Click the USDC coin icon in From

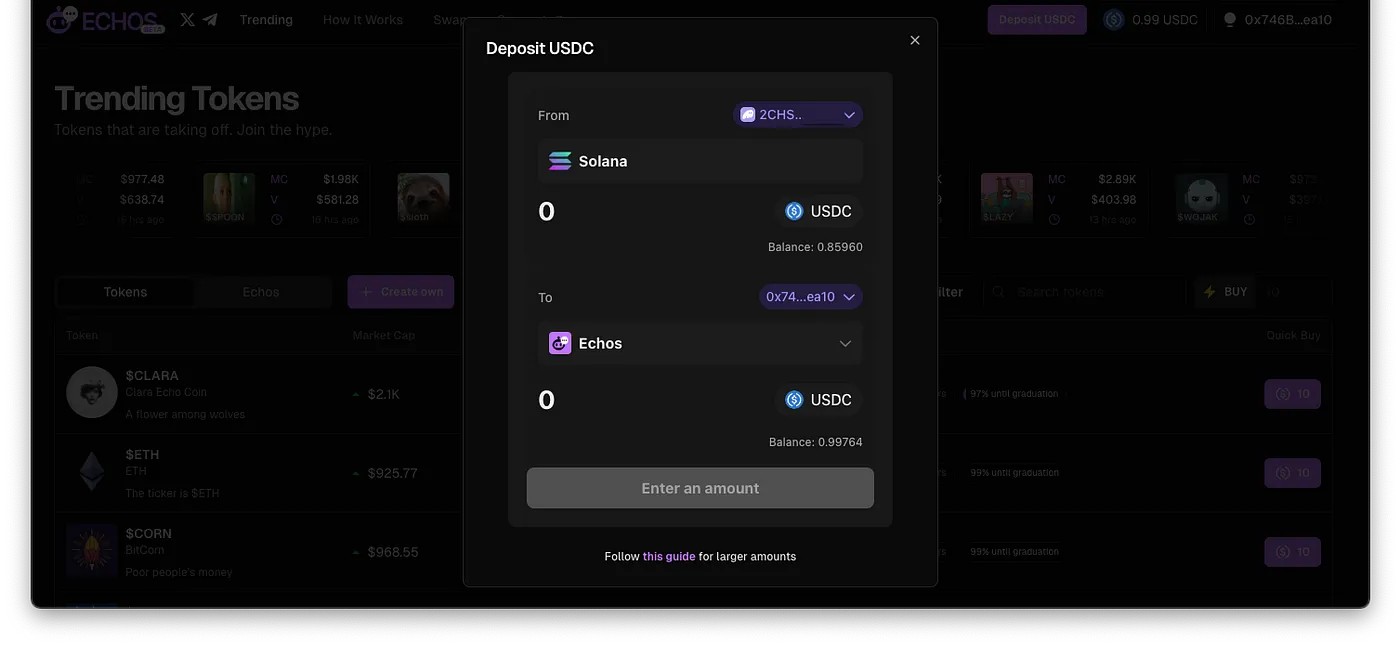click(794, 211)
